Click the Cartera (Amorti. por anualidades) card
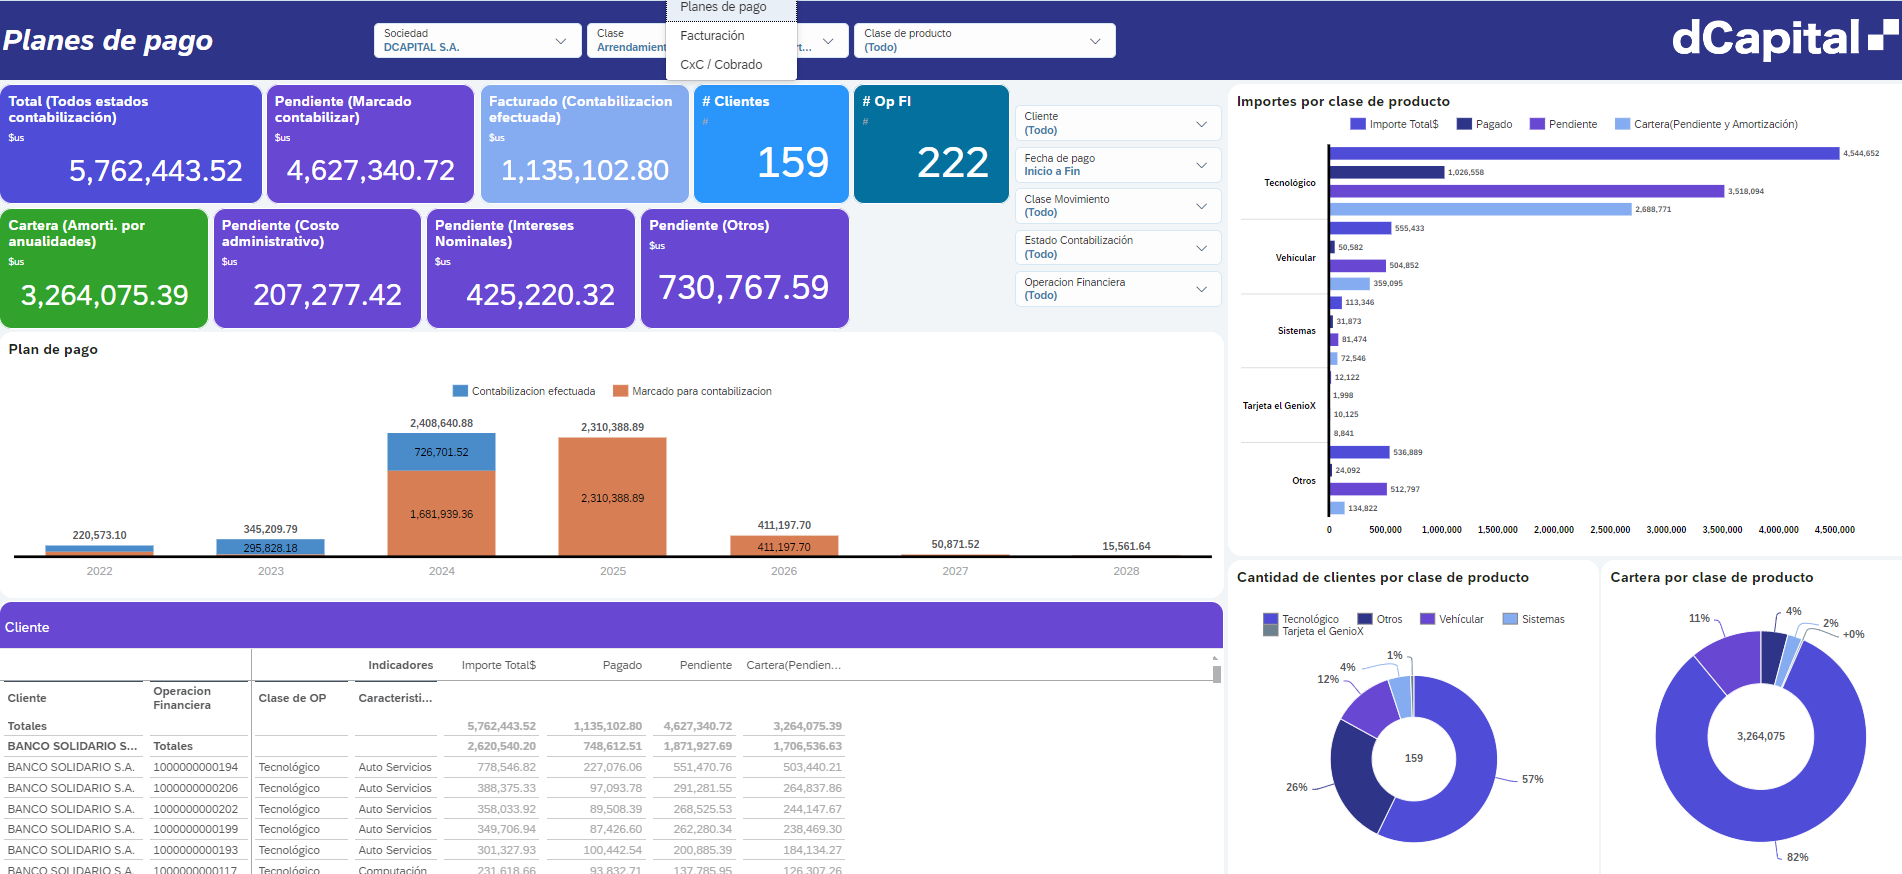Viewport: 1902px width, 874px height. 104,268
